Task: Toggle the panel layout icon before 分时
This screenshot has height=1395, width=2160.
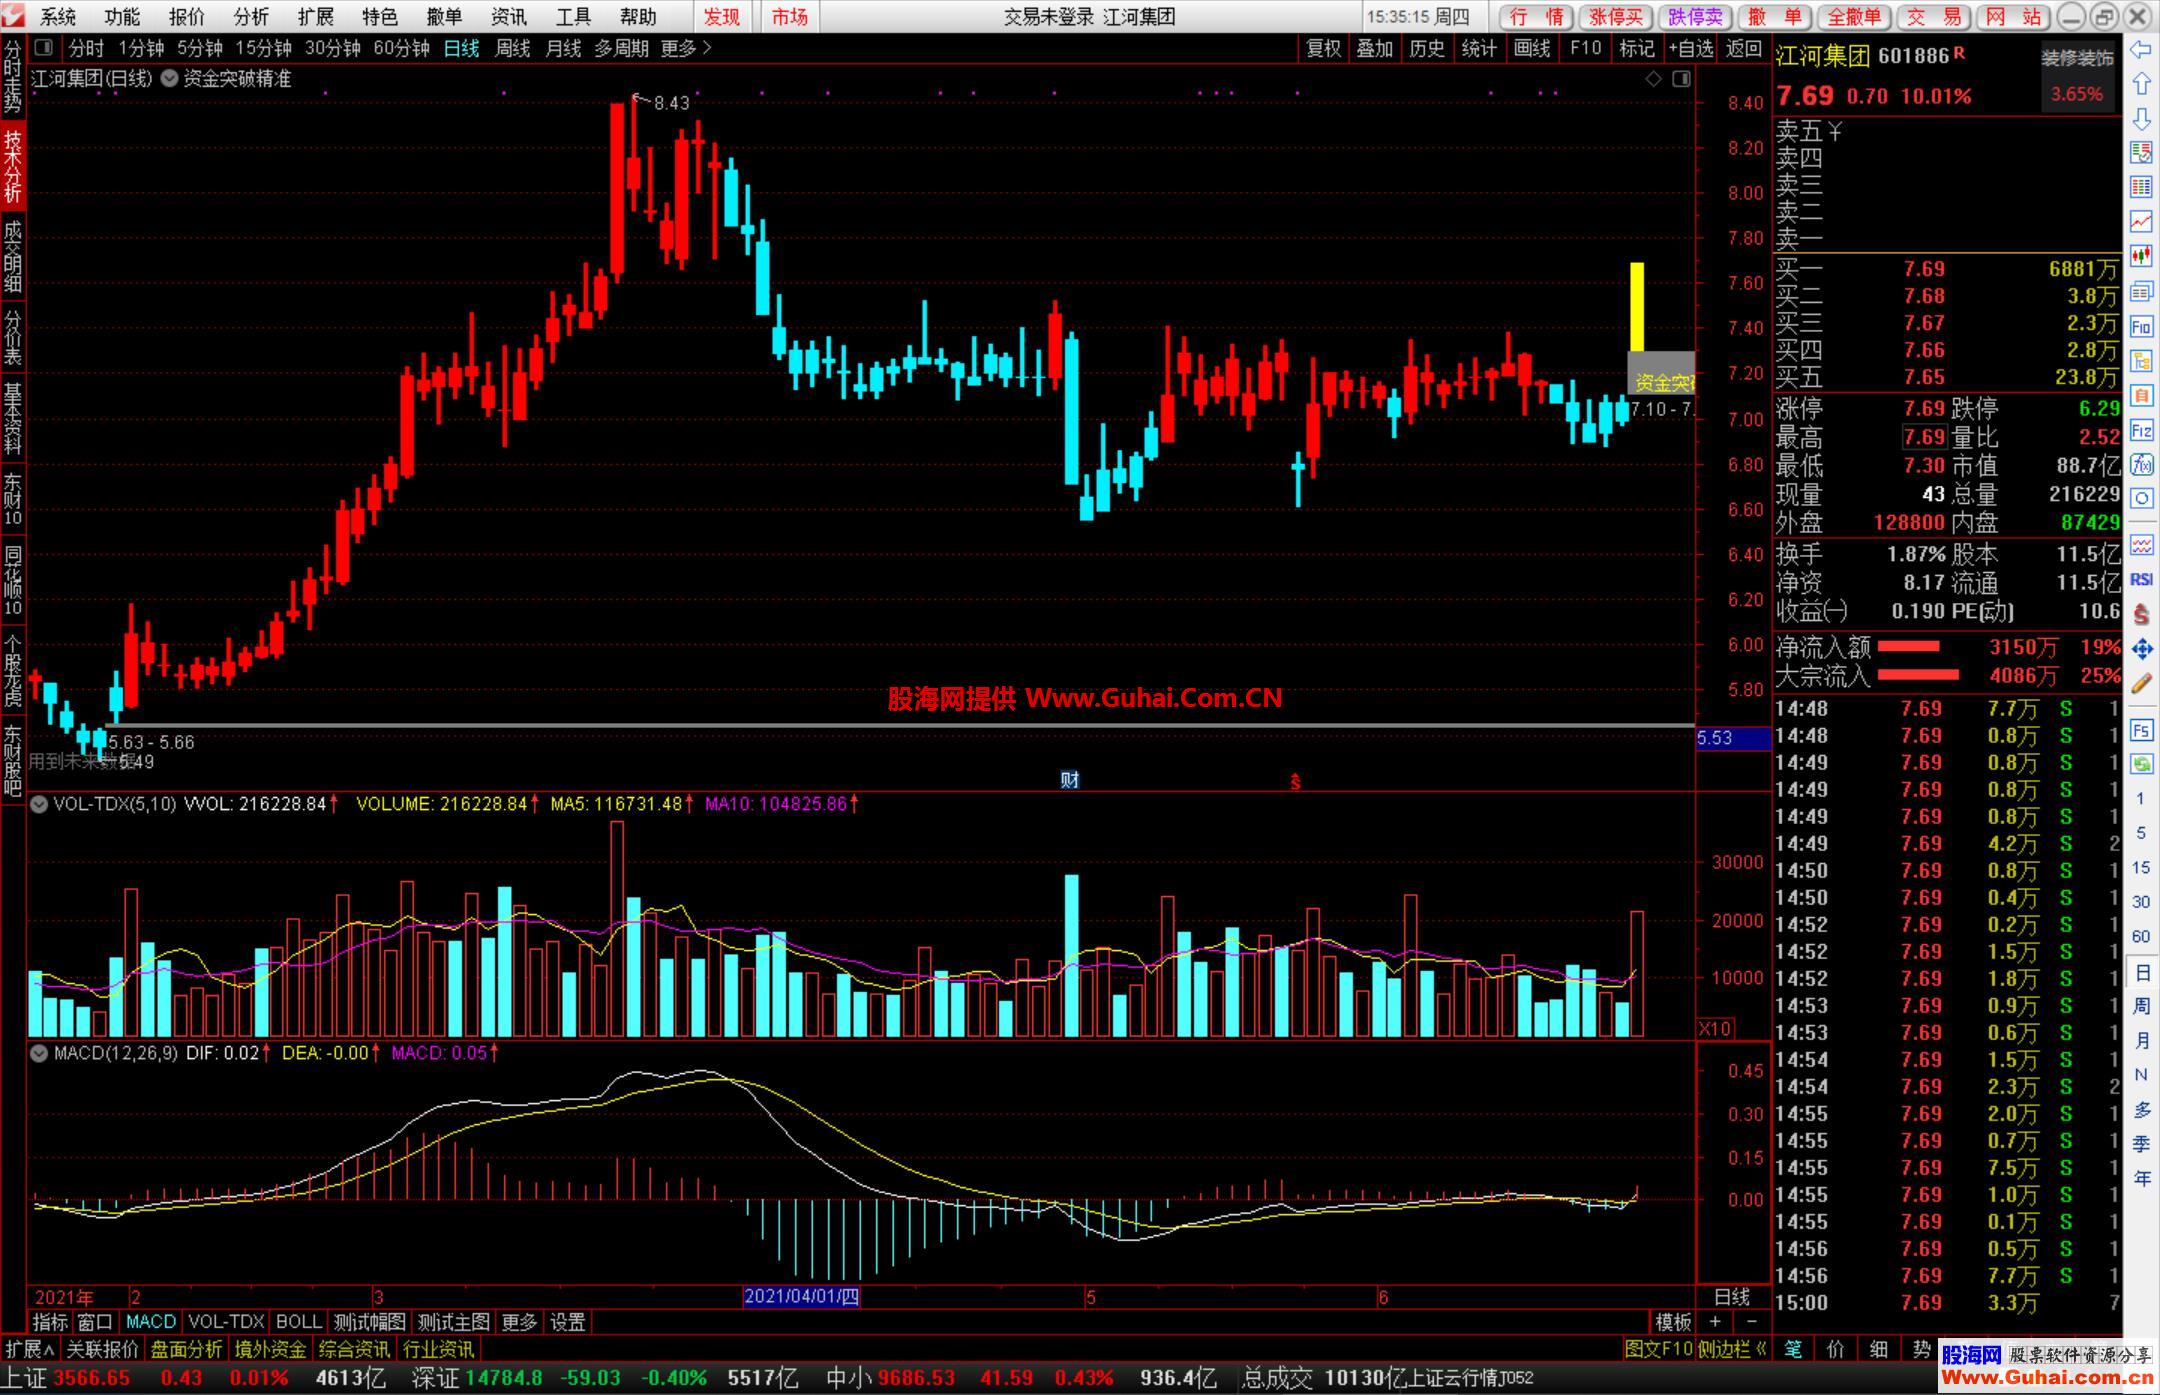Action: pyautogui.click(x=43, y=47)
